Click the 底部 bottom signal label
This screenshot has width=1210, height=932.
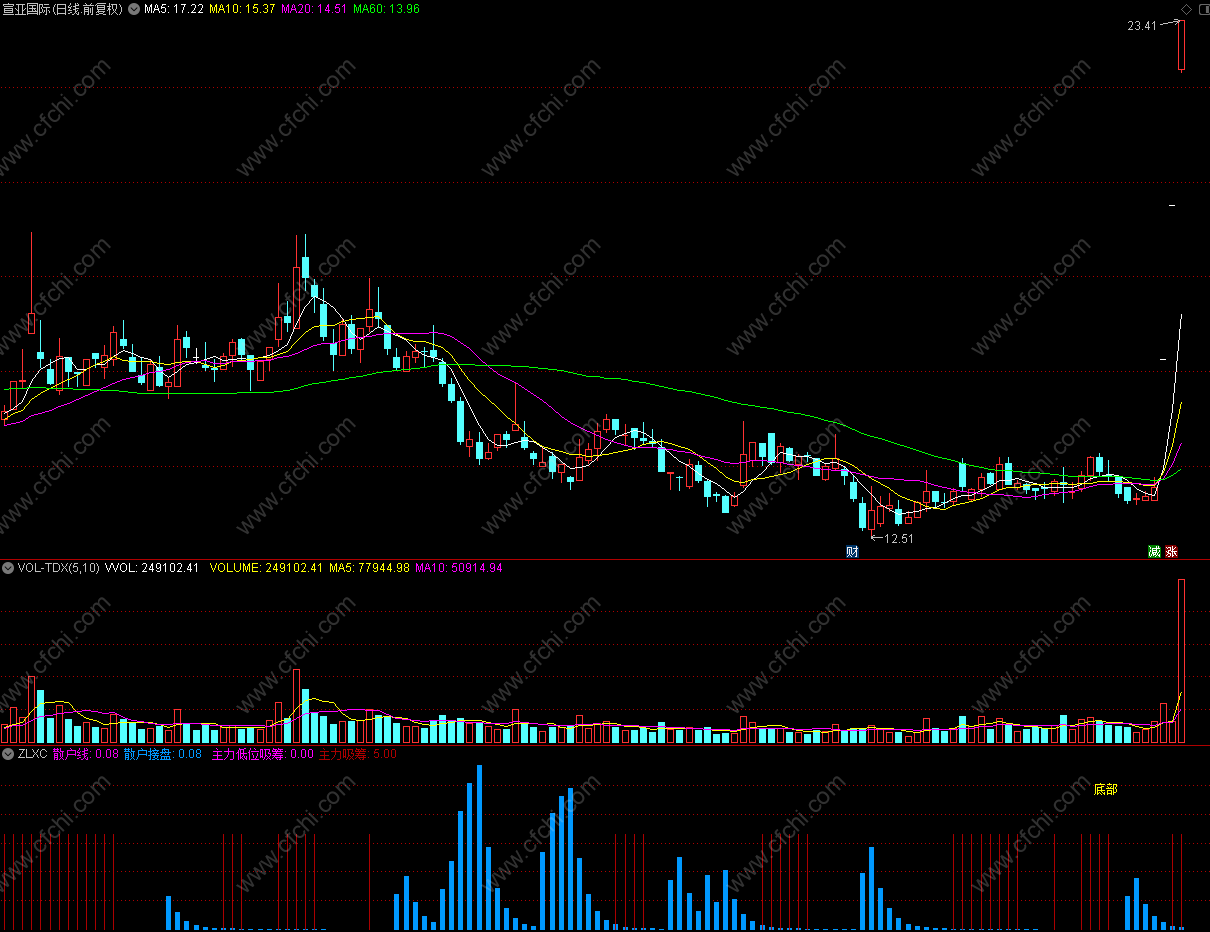(x=1105, y=790)
